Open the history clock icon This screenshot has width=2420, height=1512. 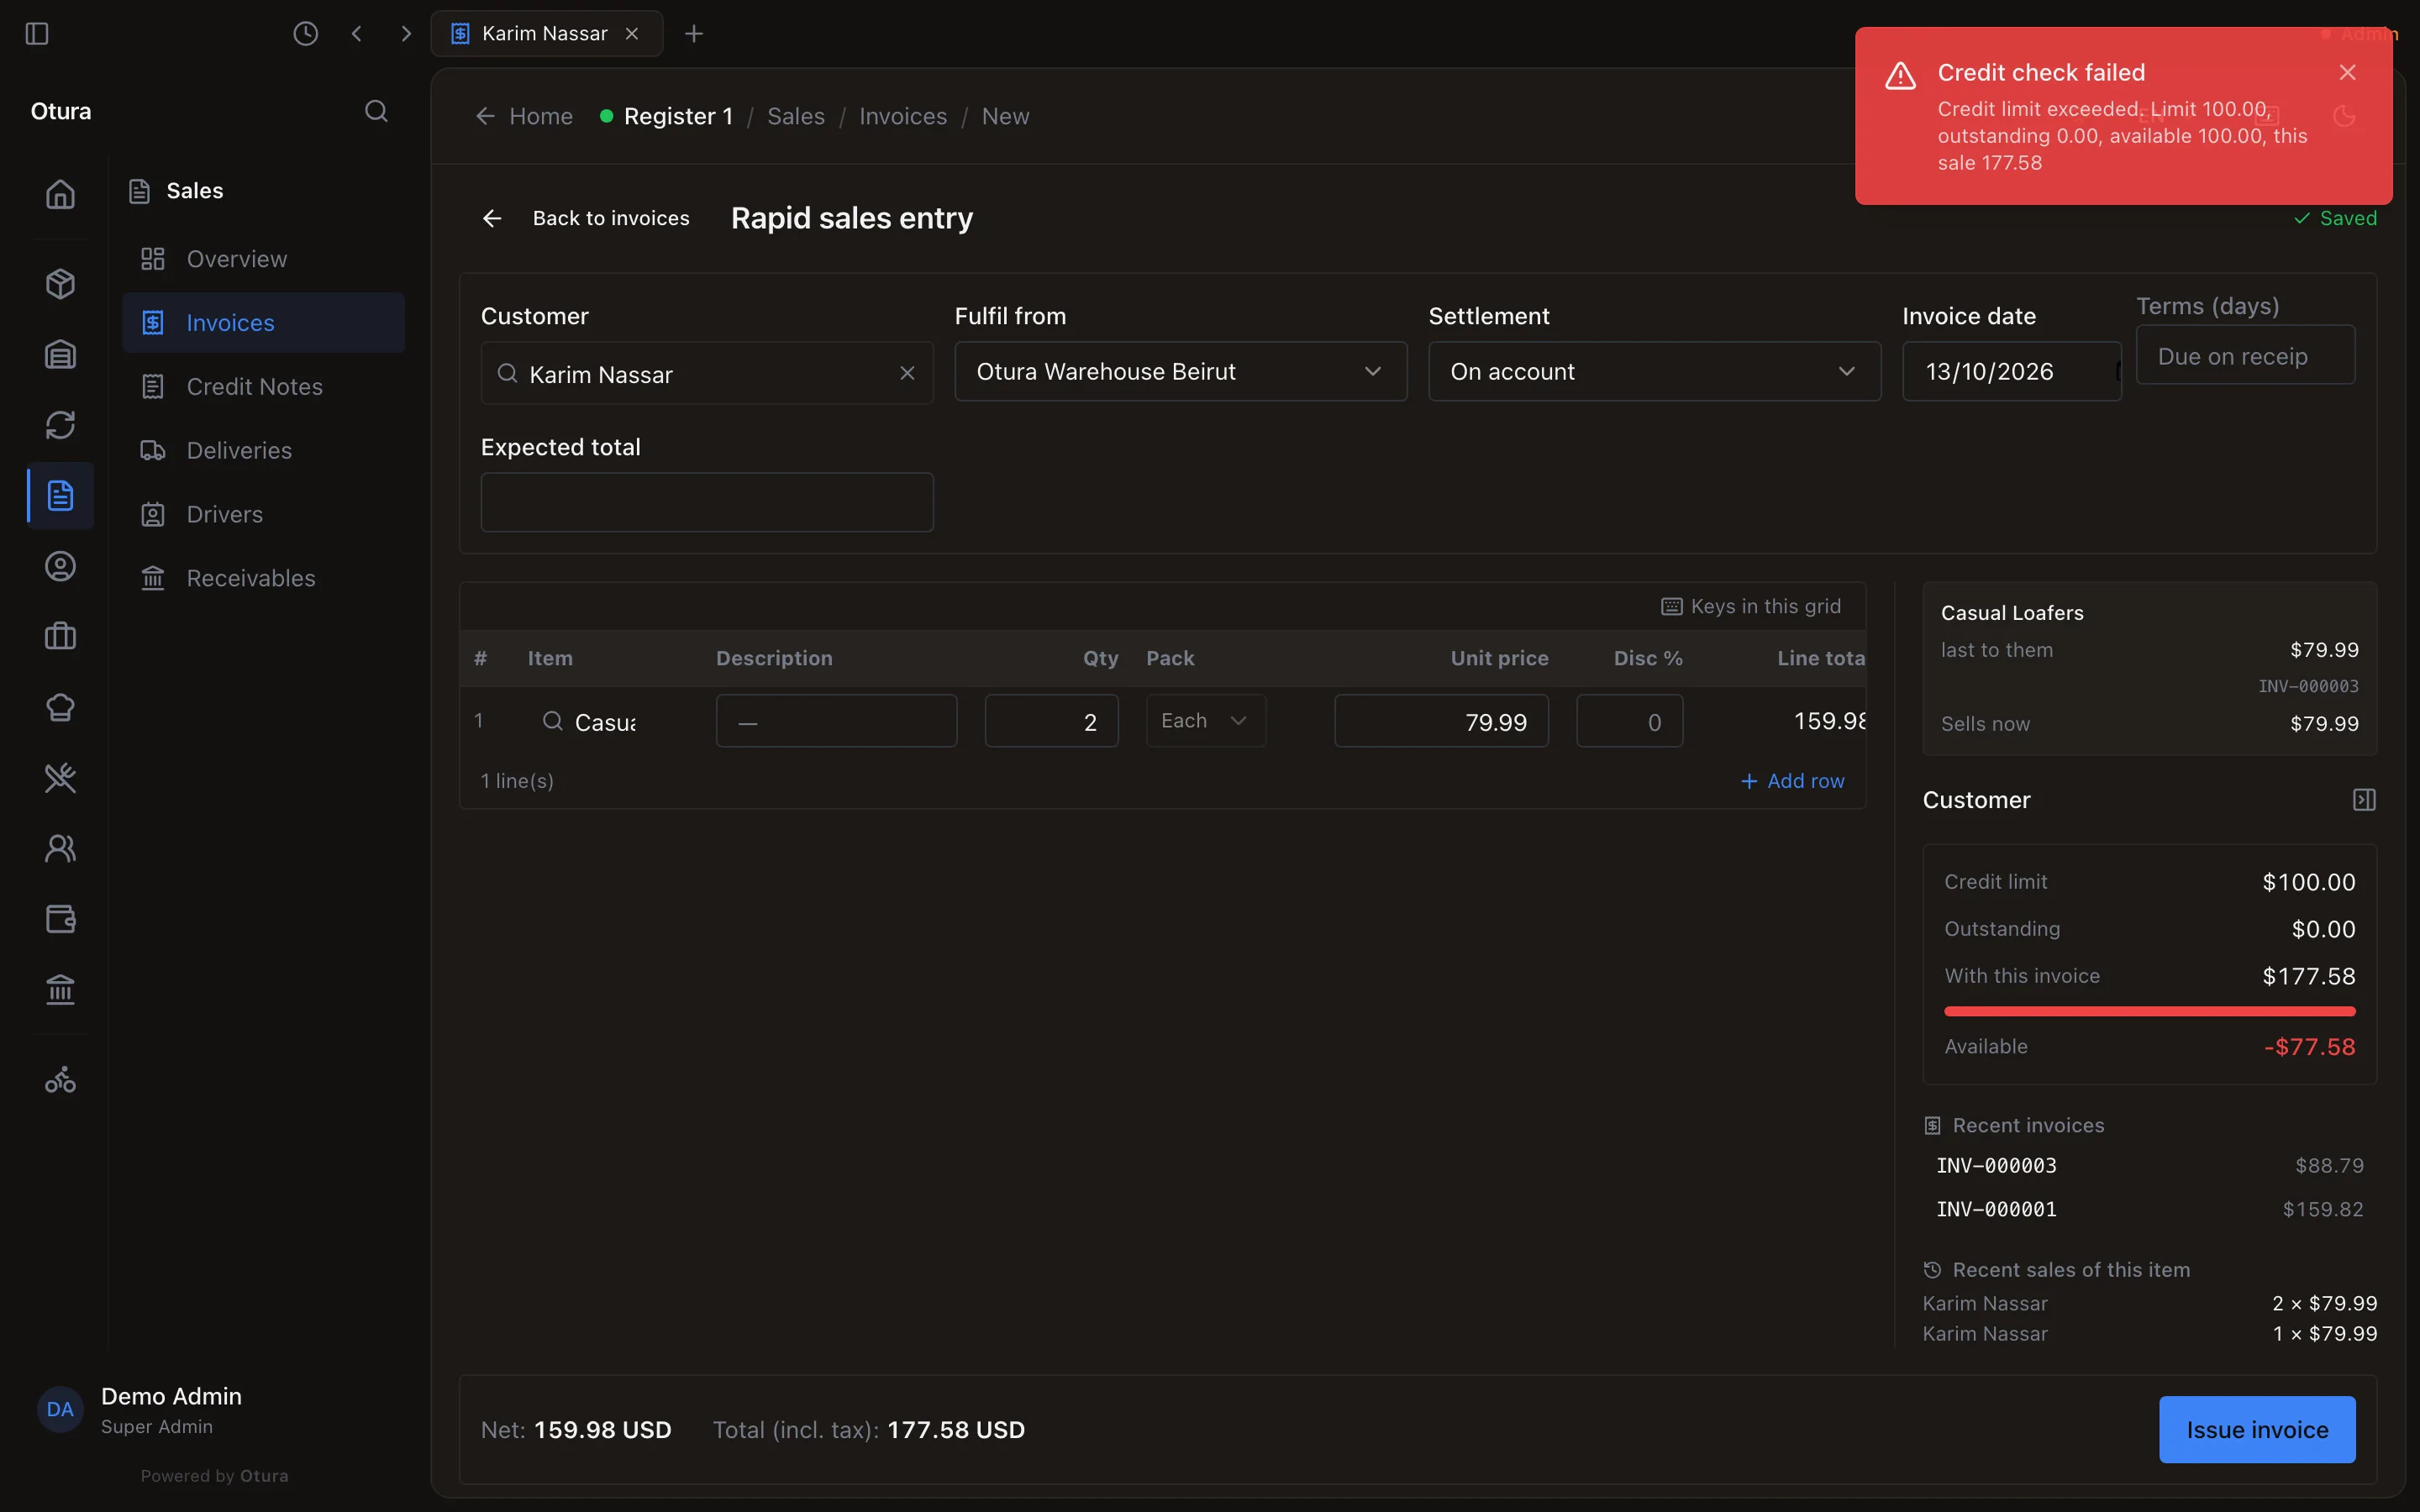[305, 34]
